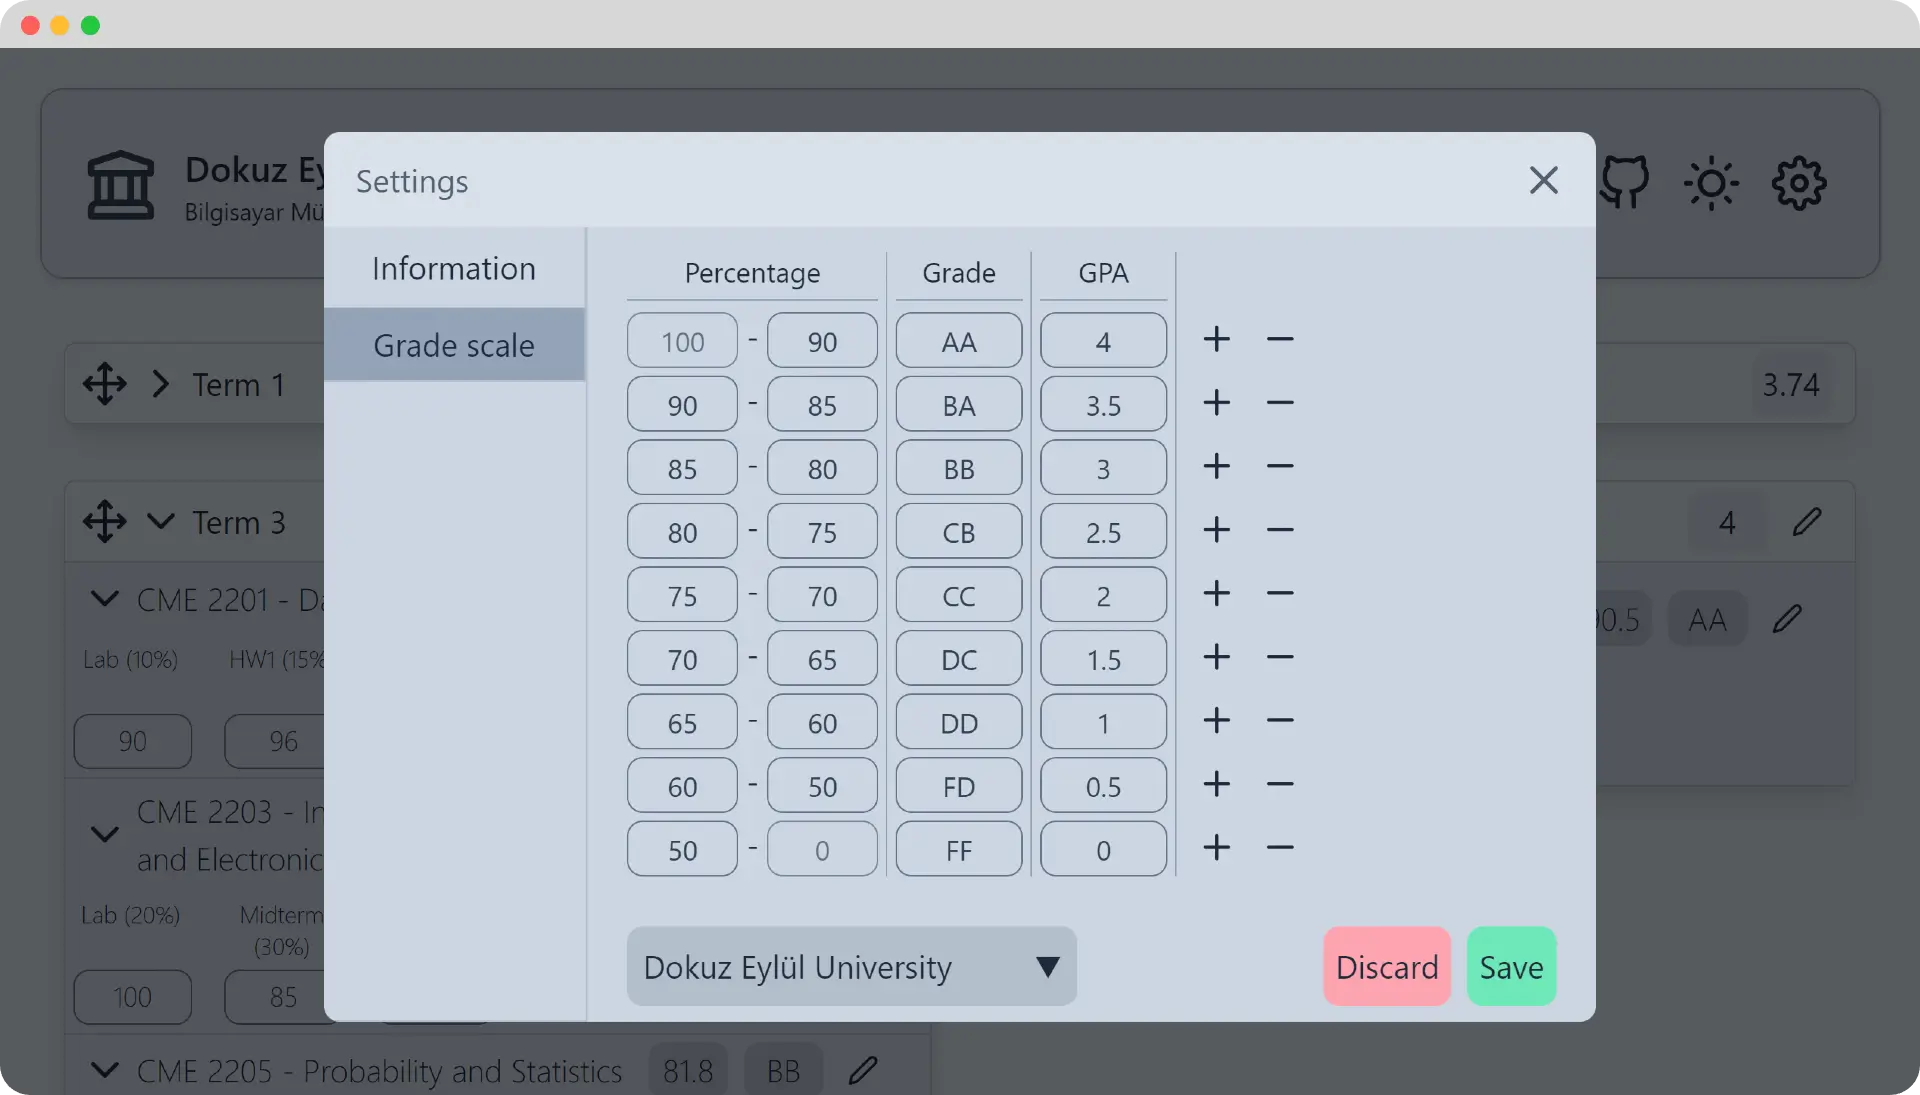Image resolution: width=1920 pixels, height=1095 pixels.
Task: Click the Term 1 move handle
Action: click(x=105, y=384)
